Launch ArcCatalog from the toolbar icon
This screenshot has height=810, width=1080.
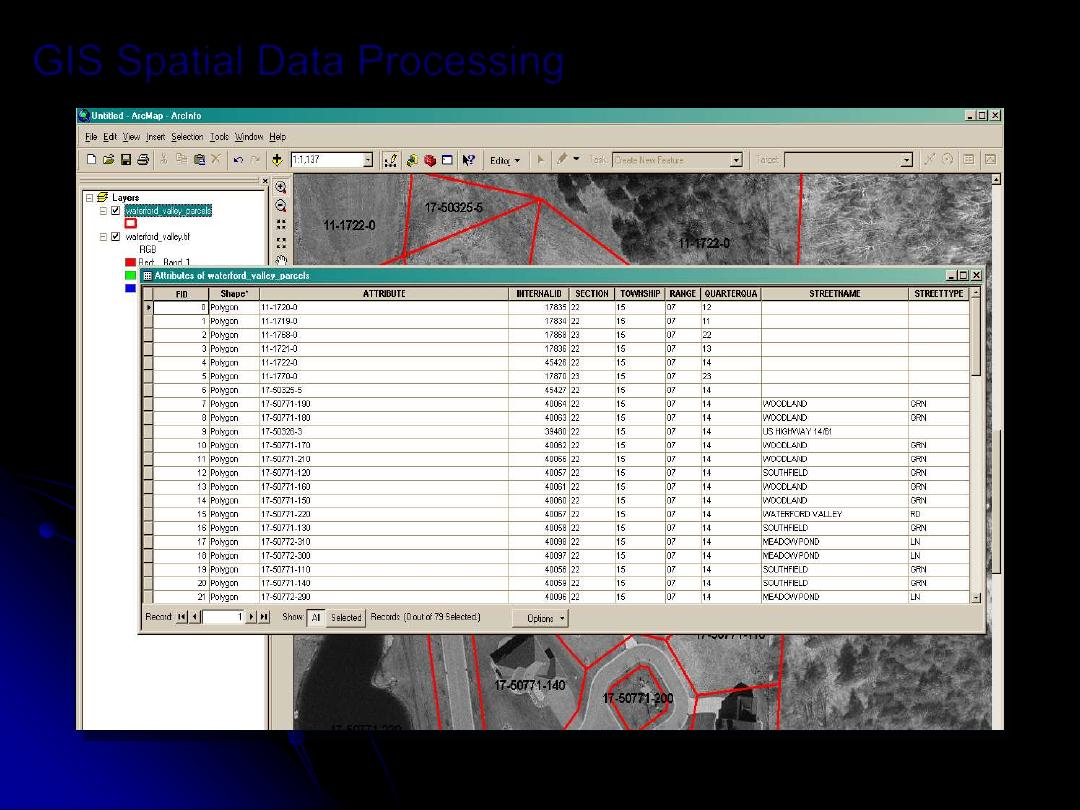pyautogui.click(x=412, y=160)
